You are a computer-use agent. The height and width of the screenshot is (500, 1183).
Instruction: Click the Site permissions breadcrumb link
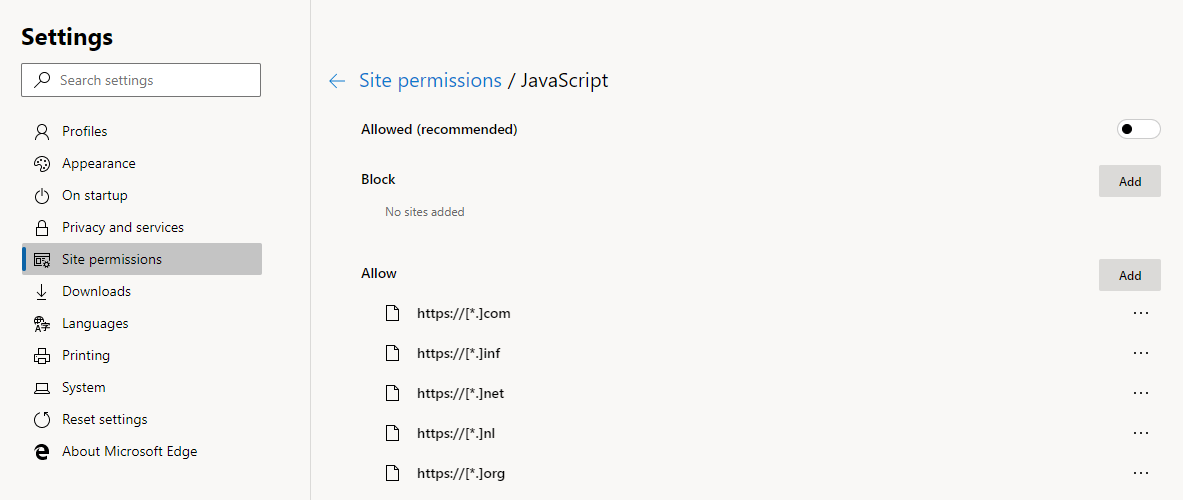[430, 81]
